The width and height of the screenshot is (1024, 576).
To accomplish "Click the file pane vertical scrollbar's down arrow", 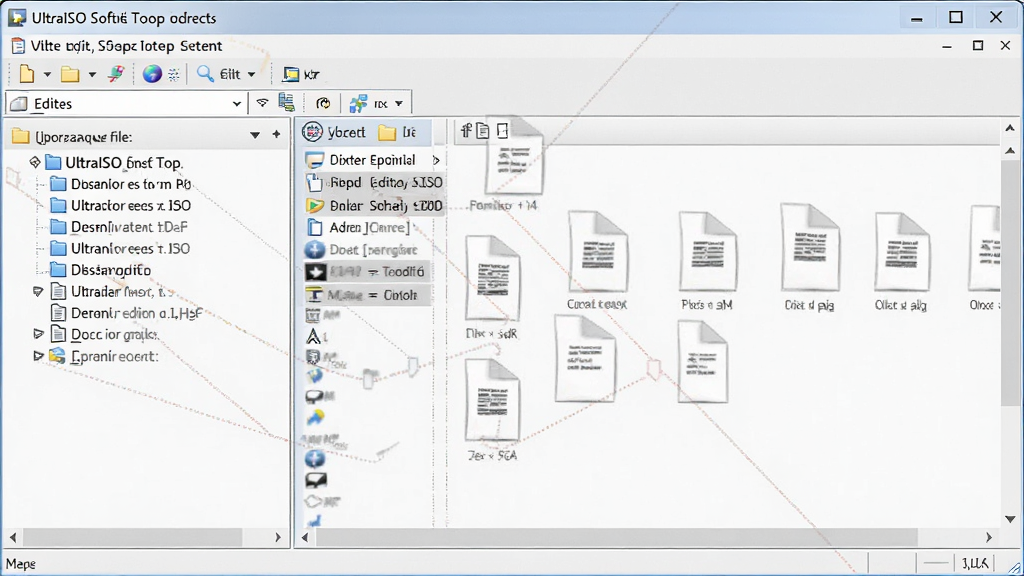I will pos(1010,520).
